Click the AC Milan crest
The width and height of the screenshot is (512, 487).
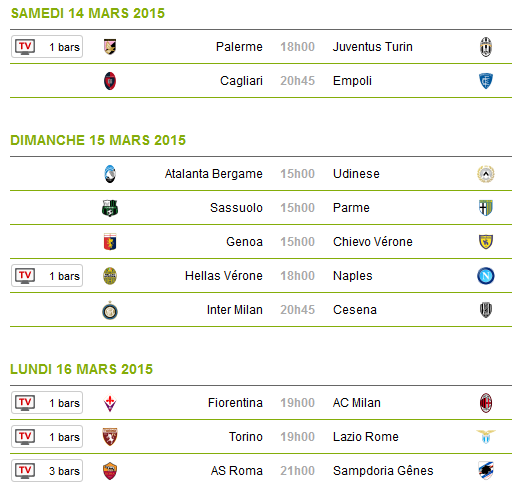click(486, 403)
